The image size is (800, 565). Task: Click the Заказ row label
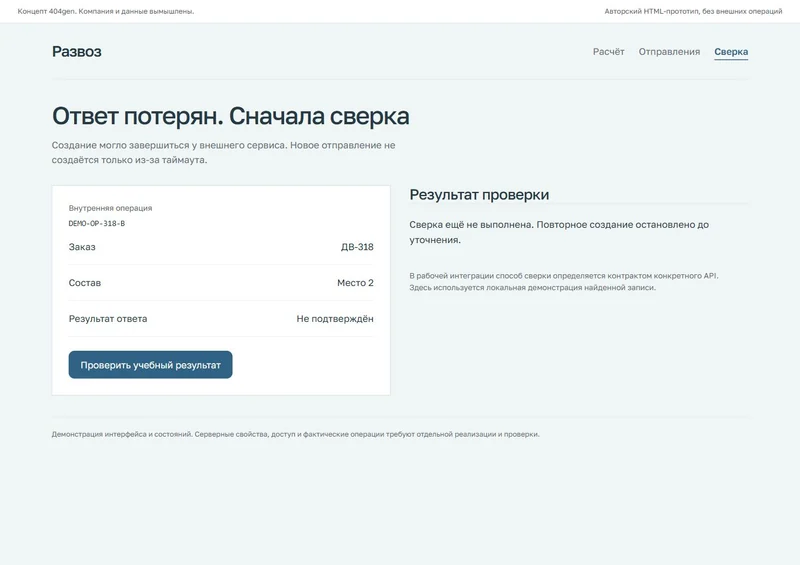[x=82, y=247]
